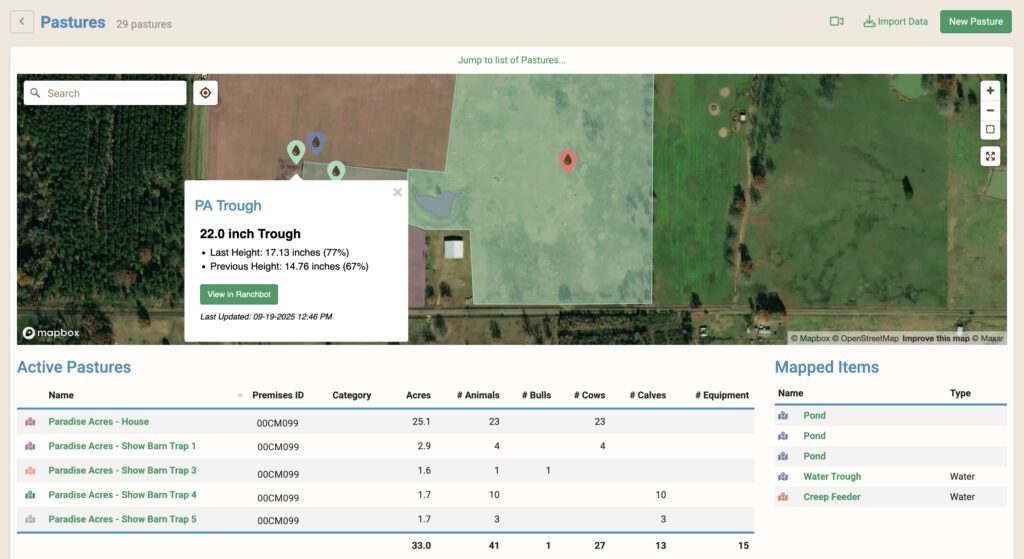
Task: Click the back arrow beside Pastures title
Action: pyautogui.click(x=22, y=22)
